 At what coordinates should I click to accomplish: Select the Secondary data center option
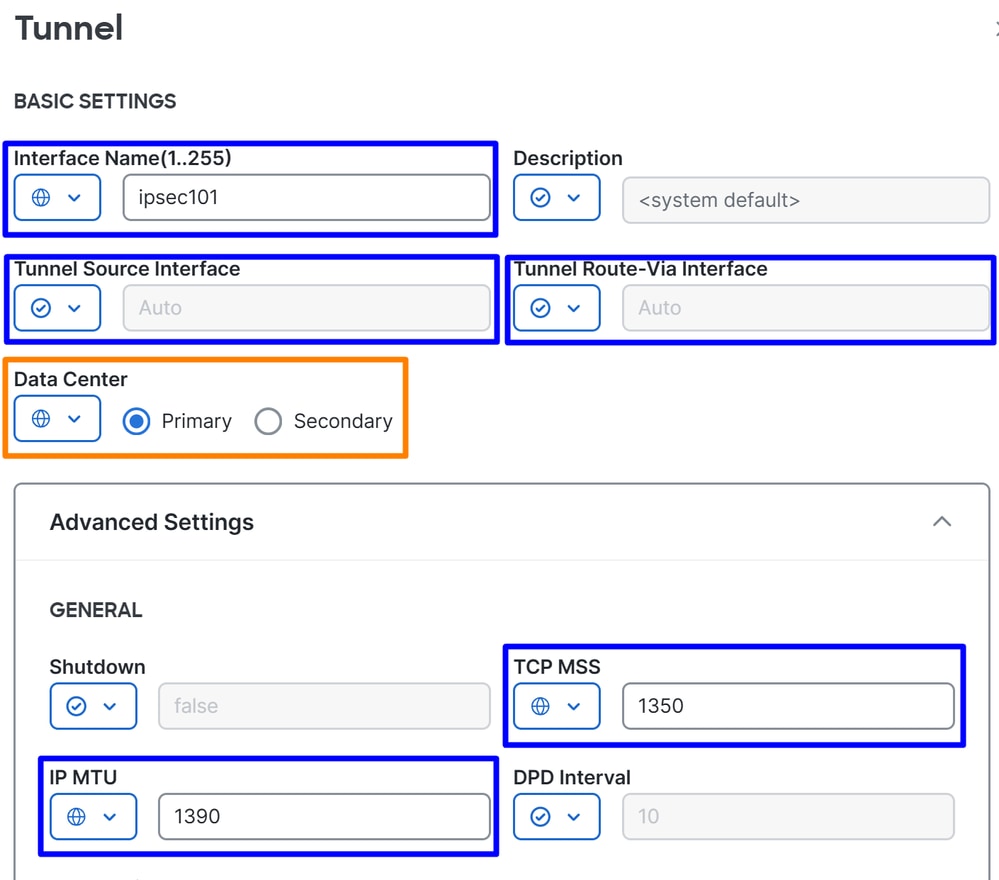(268, 421)
